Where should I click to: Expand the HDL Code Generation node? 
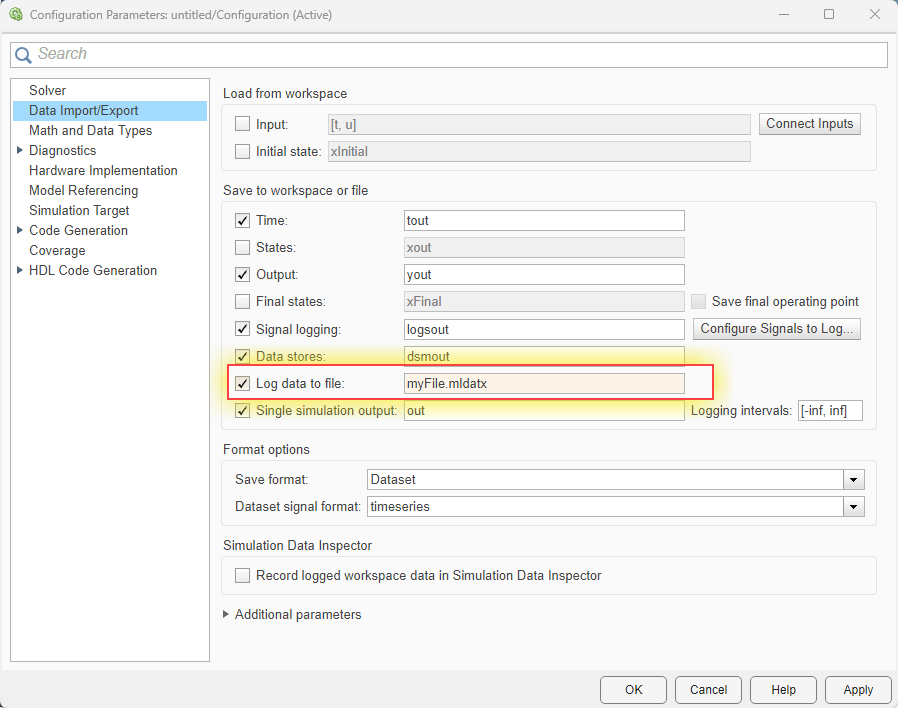click(x=19, y=270)
